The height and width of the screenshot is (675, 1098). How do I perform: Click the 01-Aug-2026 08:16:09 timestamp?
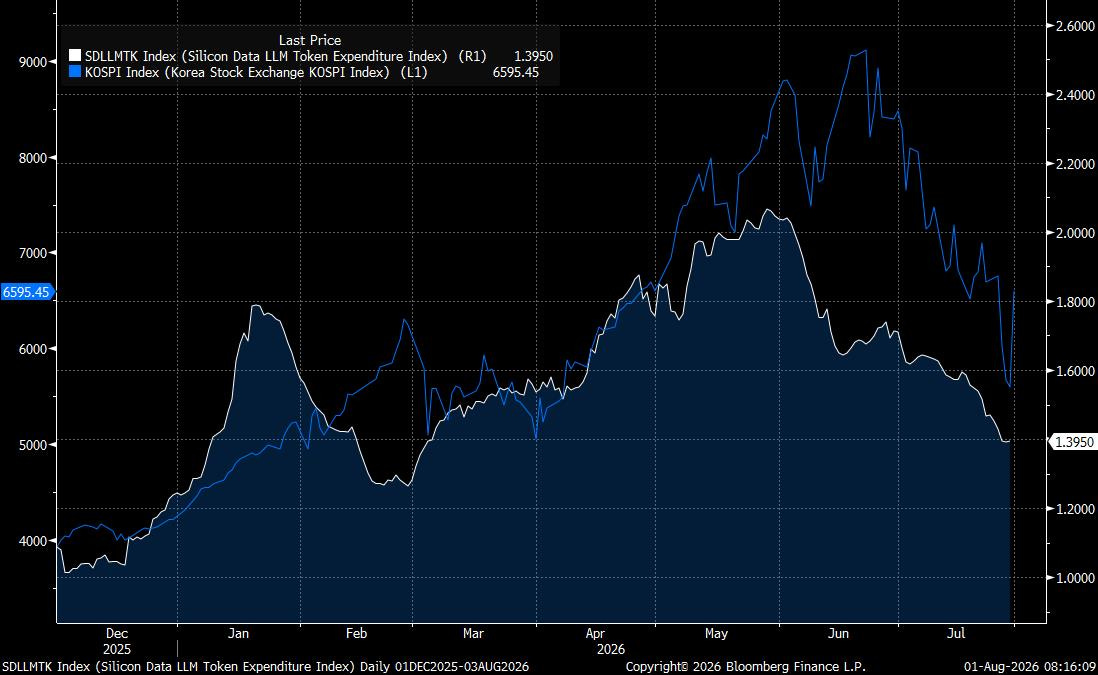click(x=1029, y=667)
